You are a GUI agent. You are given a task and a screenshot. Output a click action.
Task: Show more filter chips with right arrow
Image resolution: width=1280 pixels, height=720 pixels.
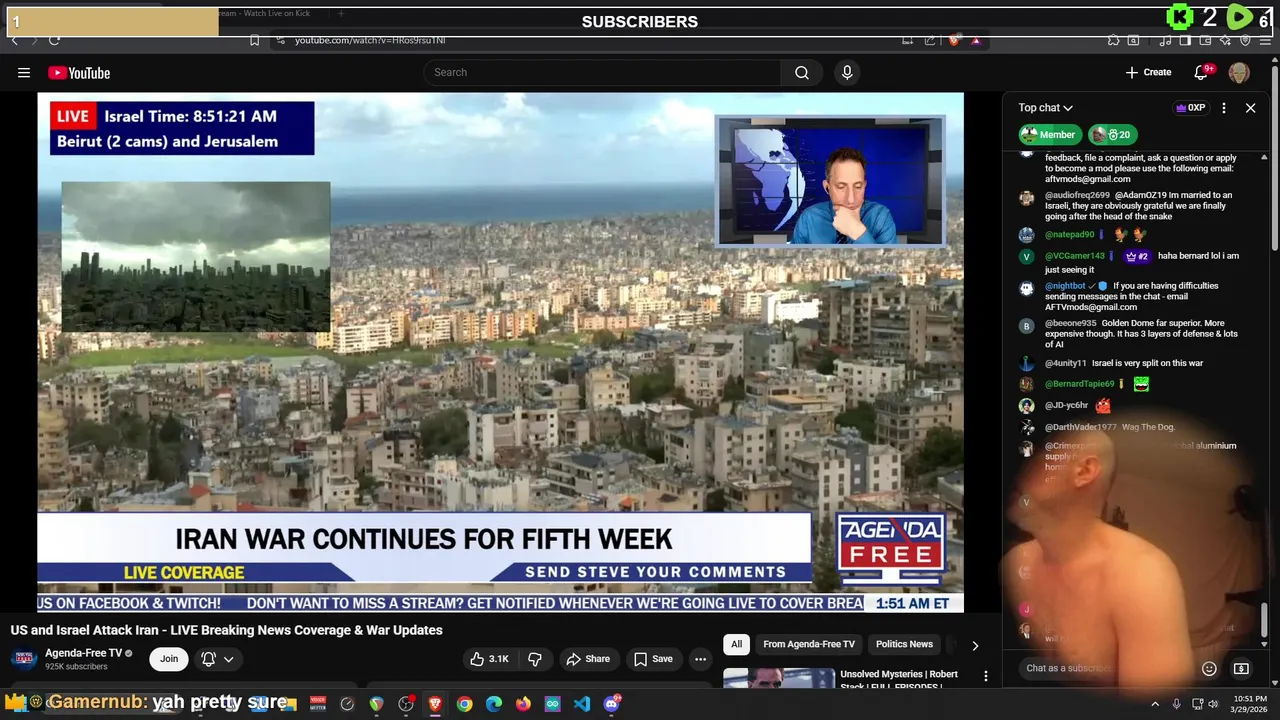coord(975,645)
